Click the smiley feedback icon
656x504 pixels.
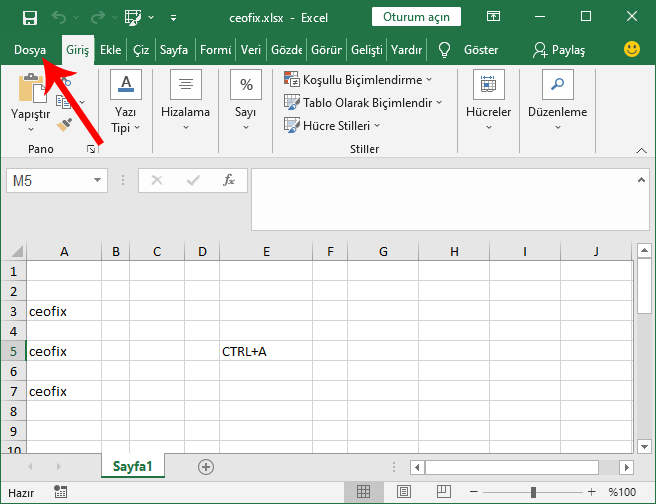(632, 49)
